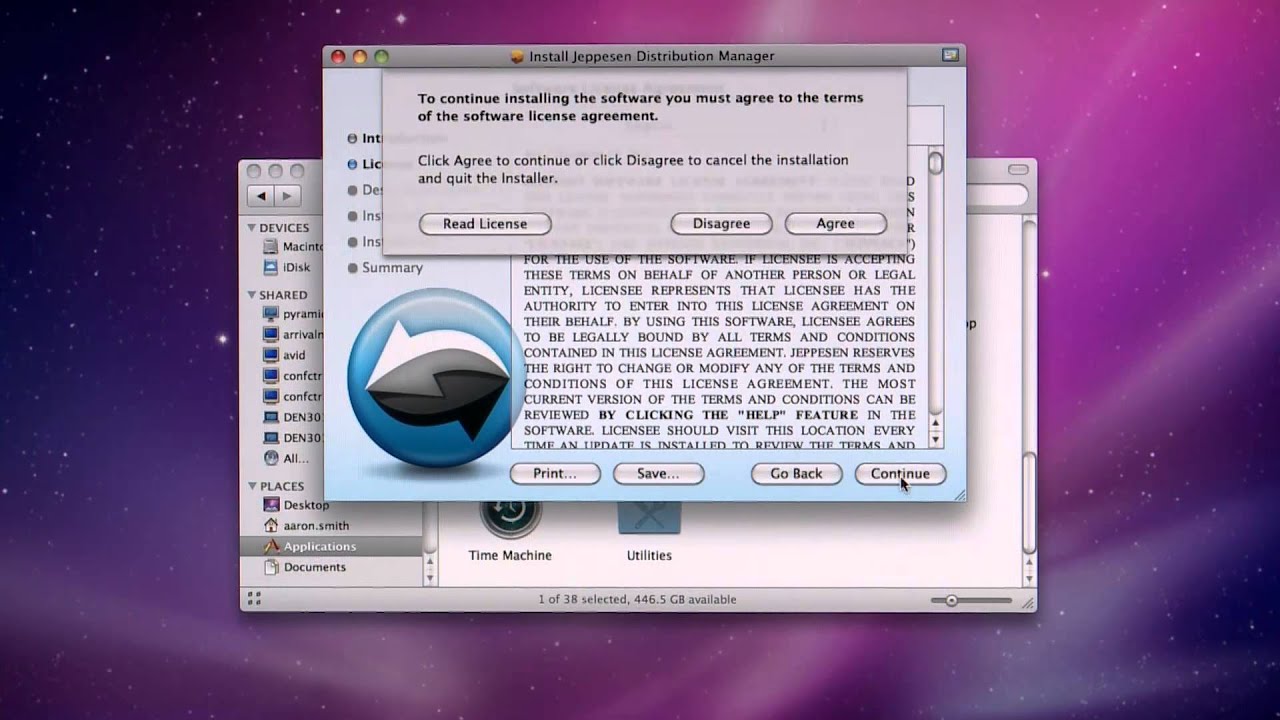The height and width of the screenshot is (720, 1280).
Task: Click the Summary step in installer
Action: point(385,268)
